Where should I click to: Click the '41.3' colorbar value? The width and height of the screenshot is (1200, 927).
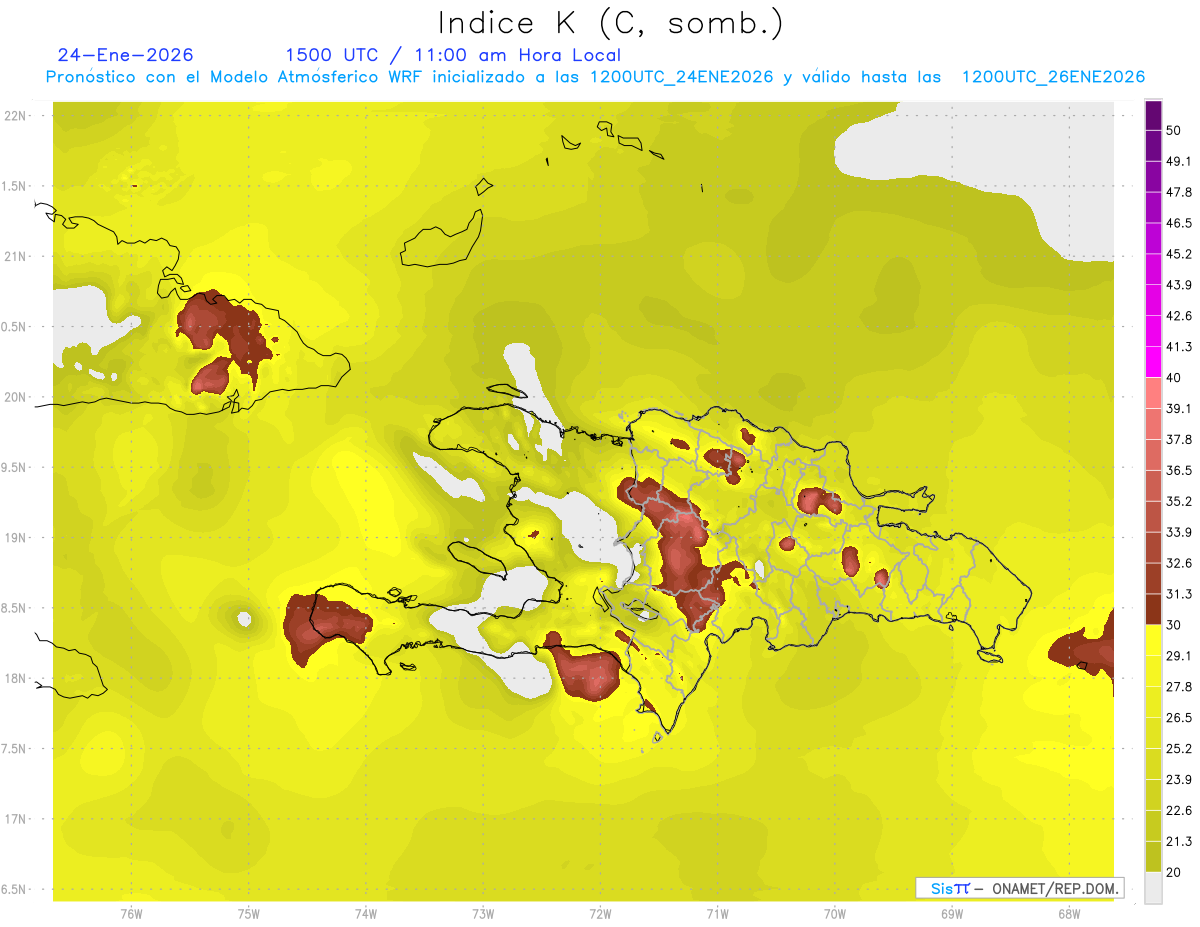click(x=1179, y=347)
